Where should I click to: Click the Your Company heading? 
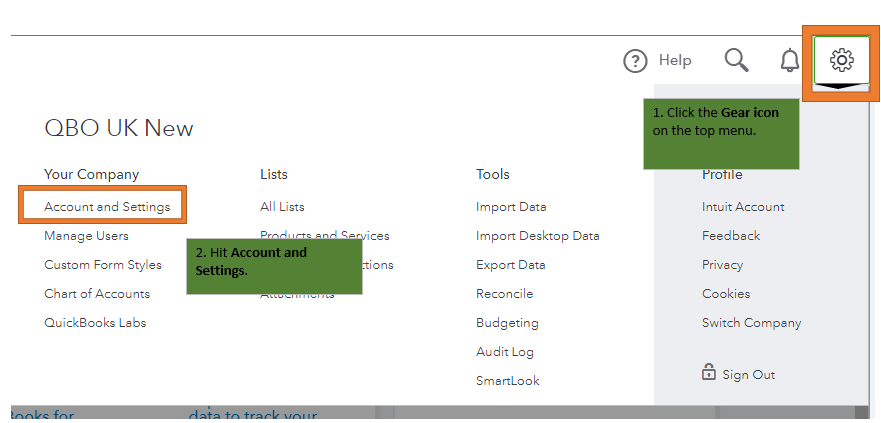pyautogui.click(x=92, y=175)
